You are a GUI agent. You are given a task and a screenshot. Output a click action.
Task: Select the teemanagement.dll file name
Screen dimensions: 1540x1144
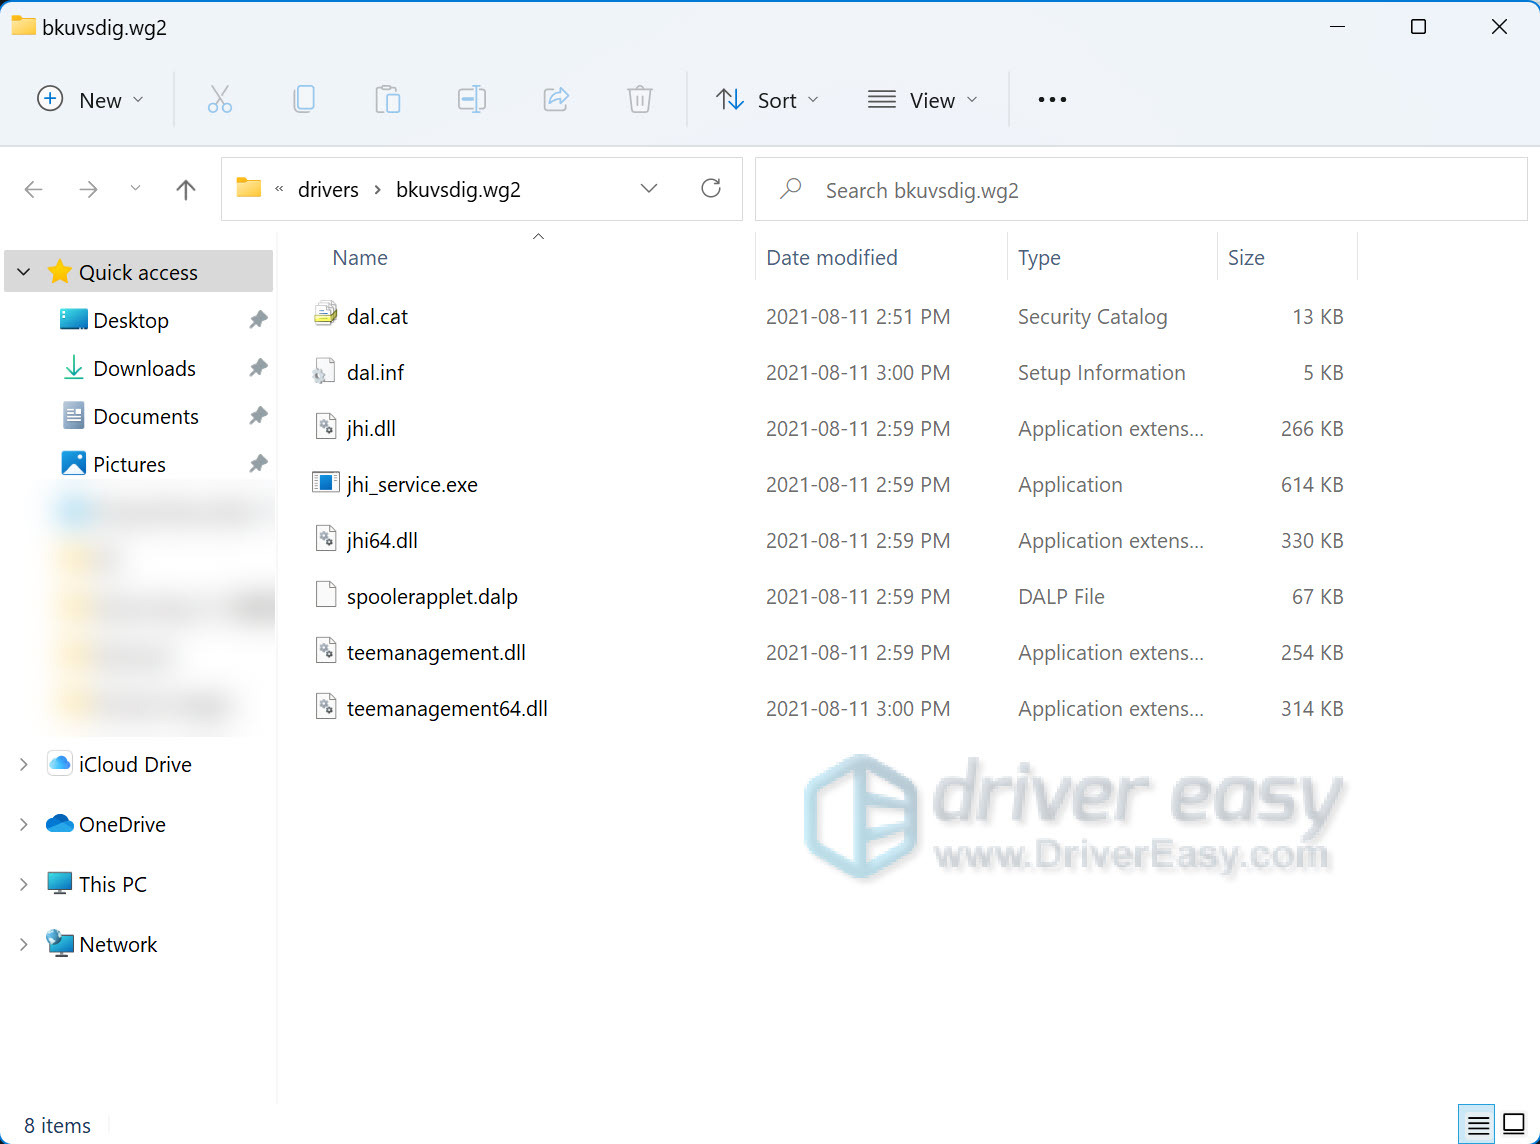[436, 652]
